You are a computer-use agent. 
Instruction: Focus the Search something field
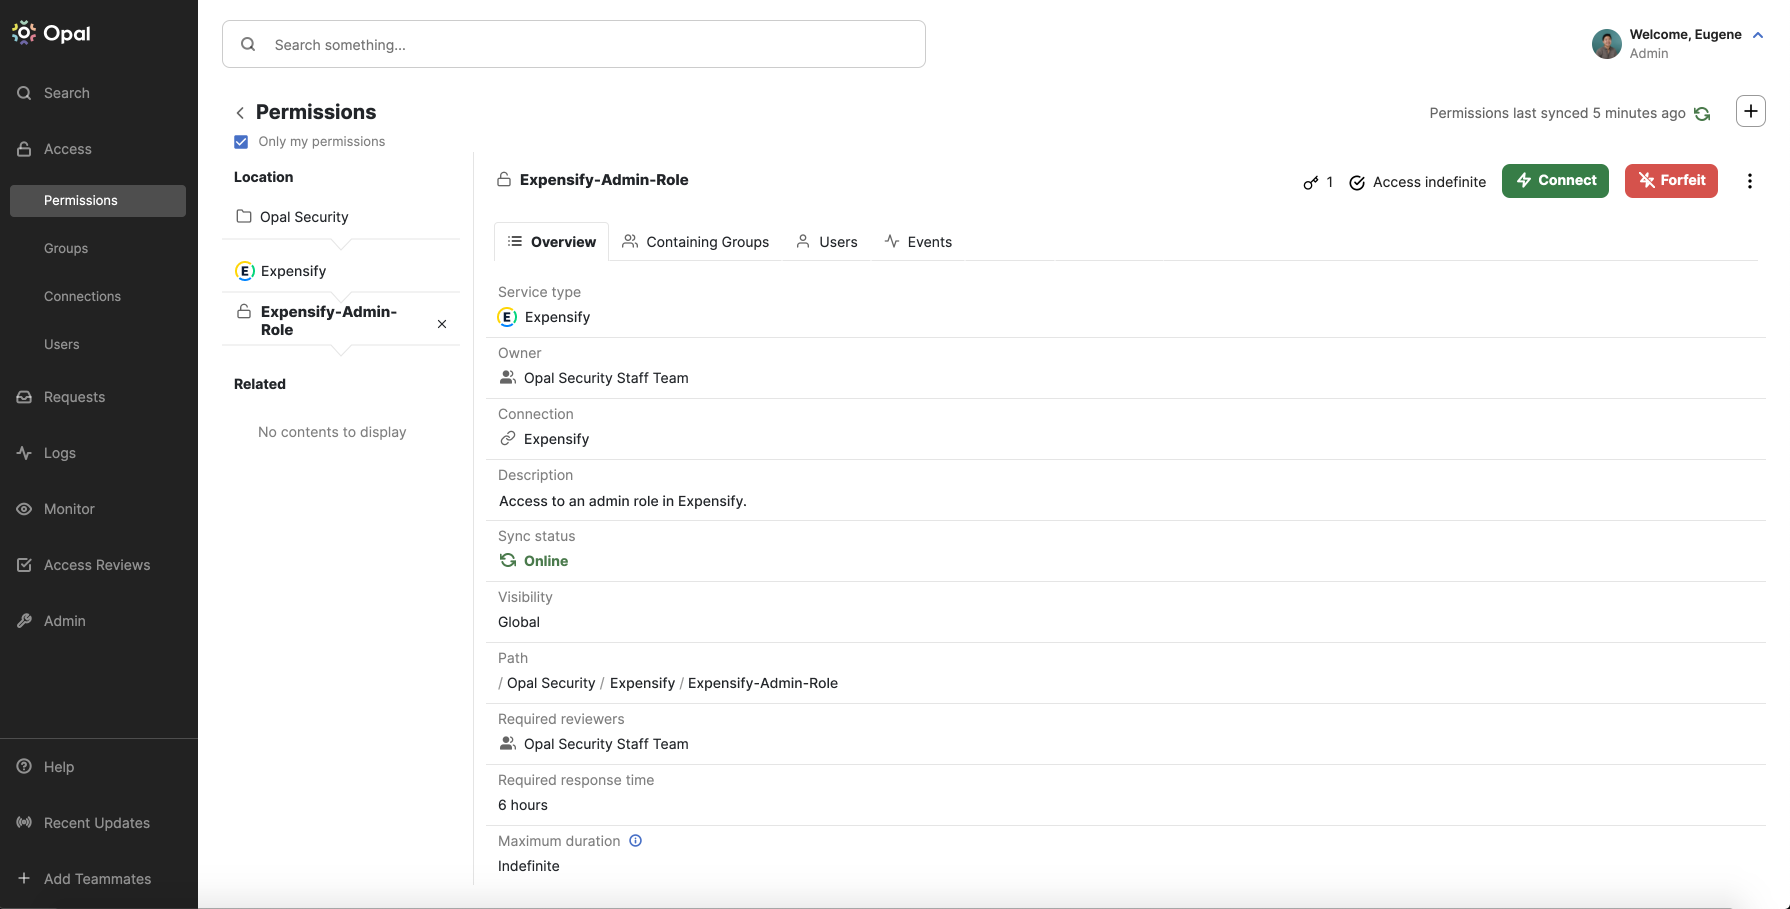574,44
